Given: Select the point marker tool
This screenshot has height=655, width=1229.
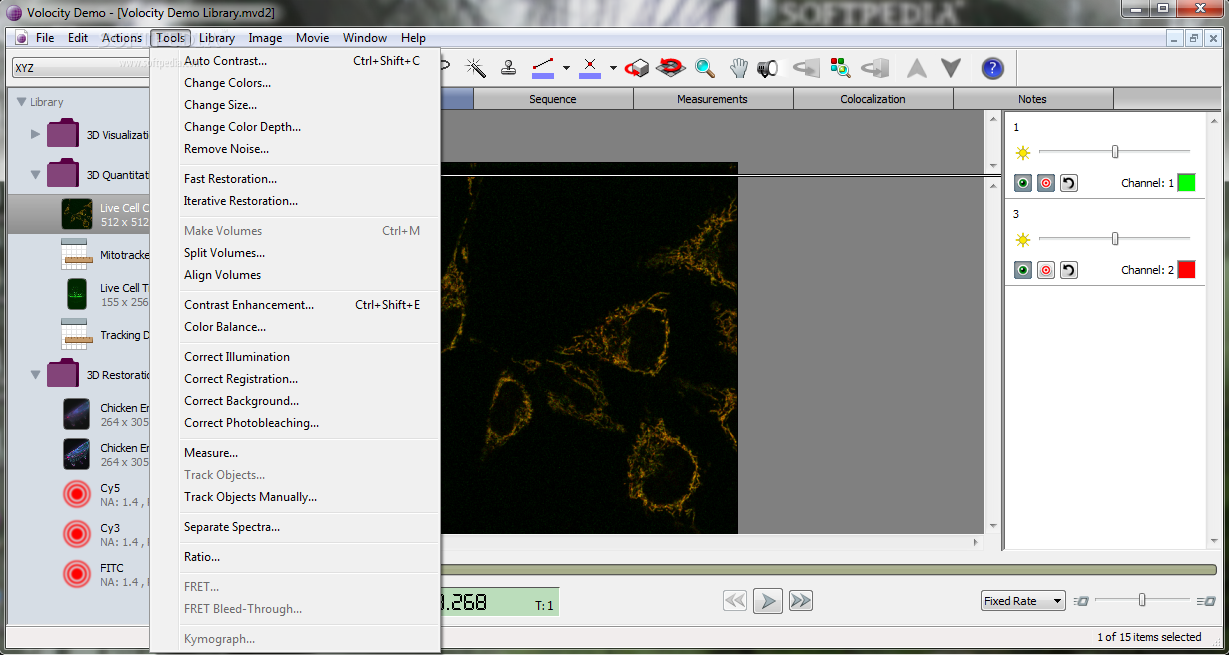Looking at the screenshot, I should [x=590, y=67].
